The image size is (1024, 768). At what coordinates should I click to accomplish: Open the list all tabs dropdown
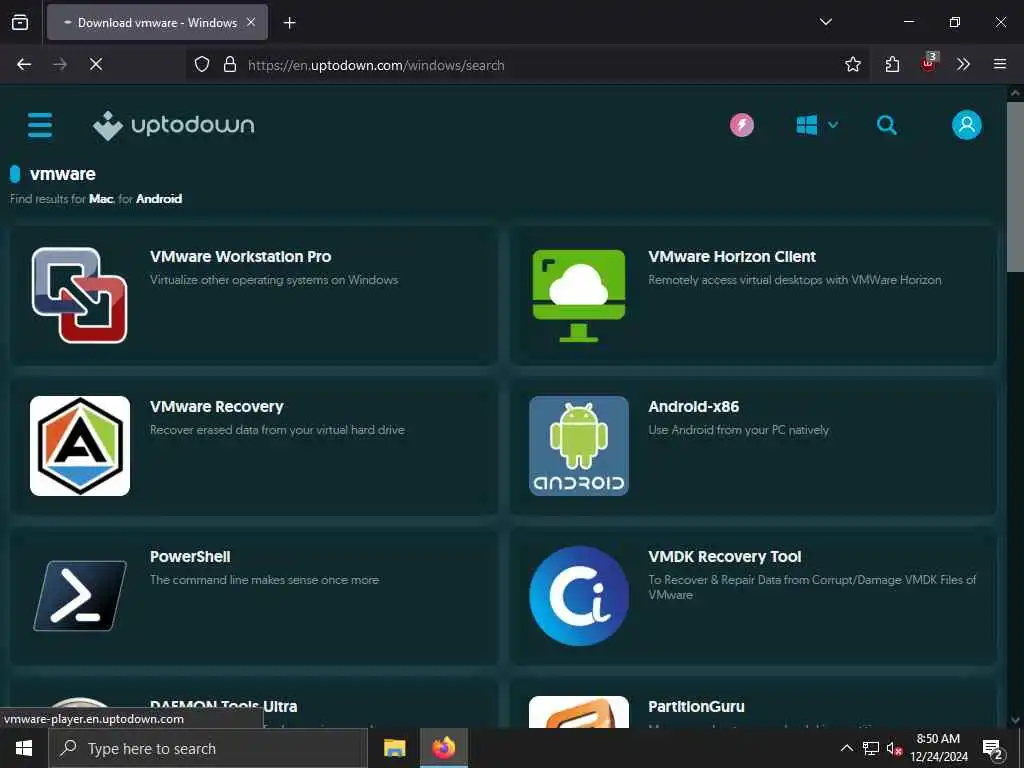point(825,22)
